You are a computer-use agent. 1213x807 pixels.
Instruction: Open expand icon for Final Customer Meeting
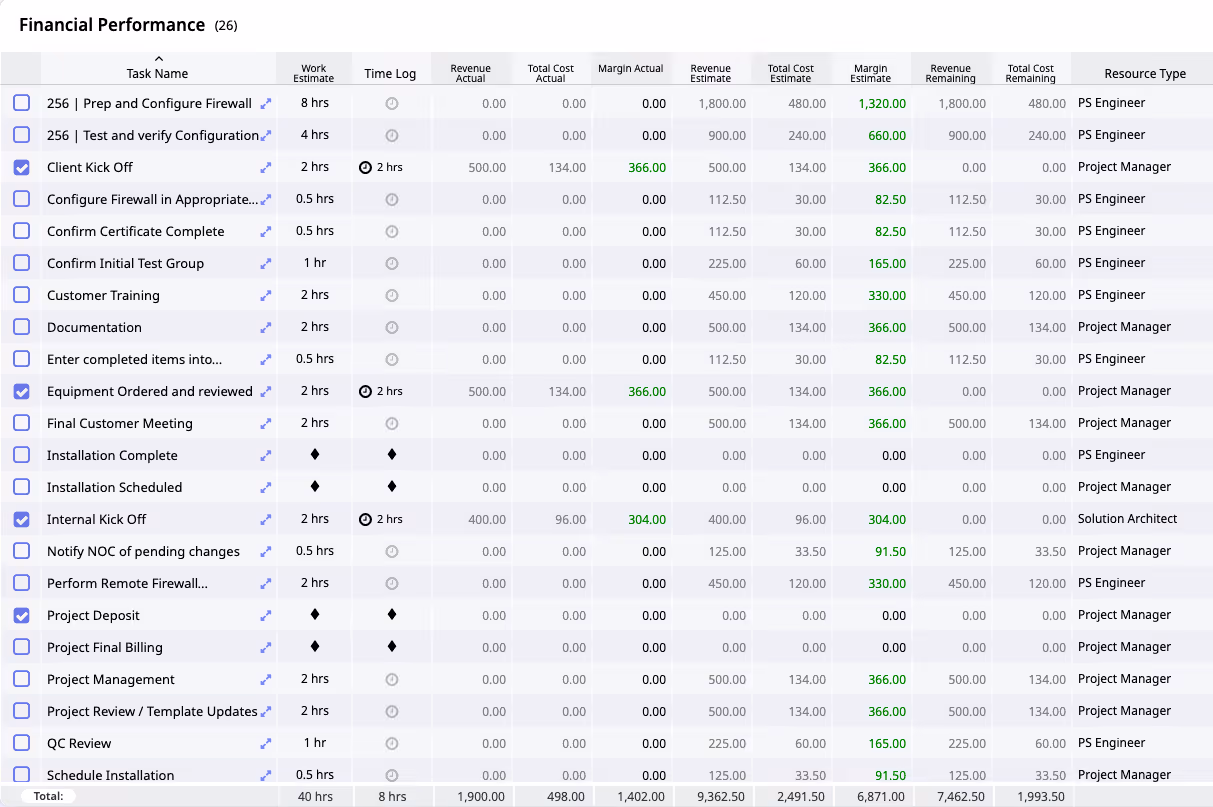tap(266, 424)
